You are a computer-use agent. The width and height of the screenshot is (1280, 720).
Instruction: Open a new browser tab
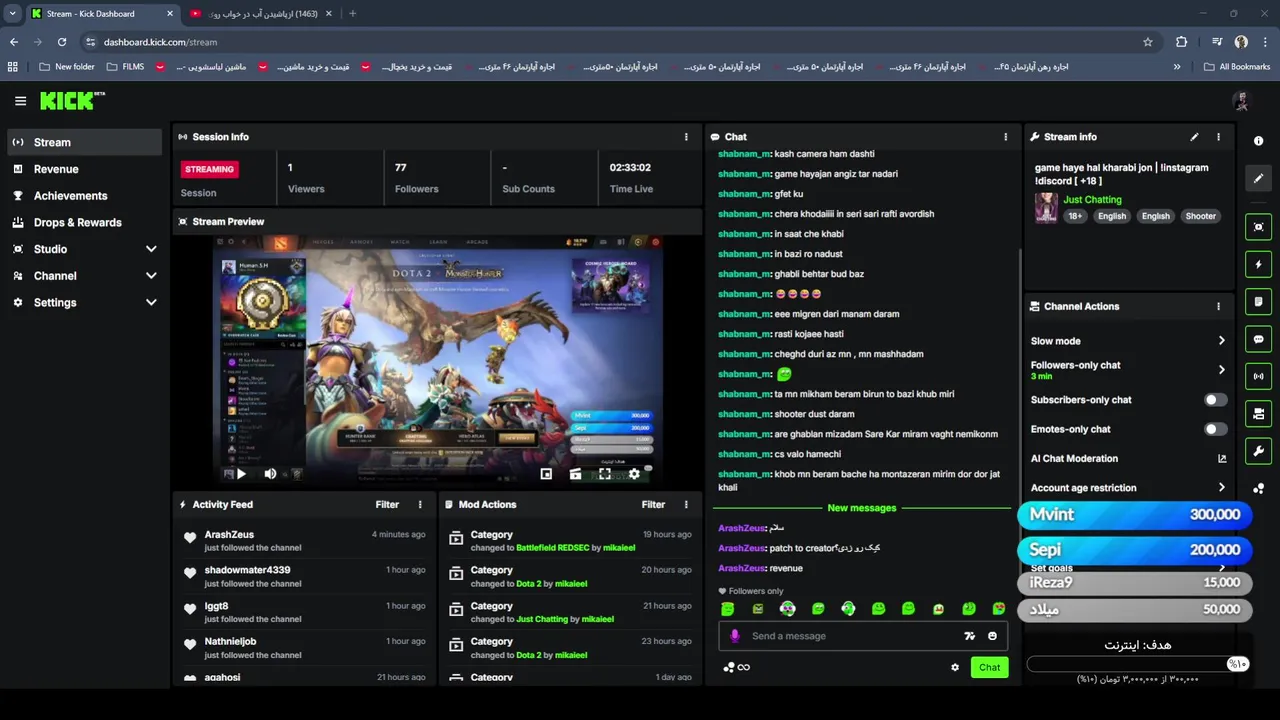(352, 14)
